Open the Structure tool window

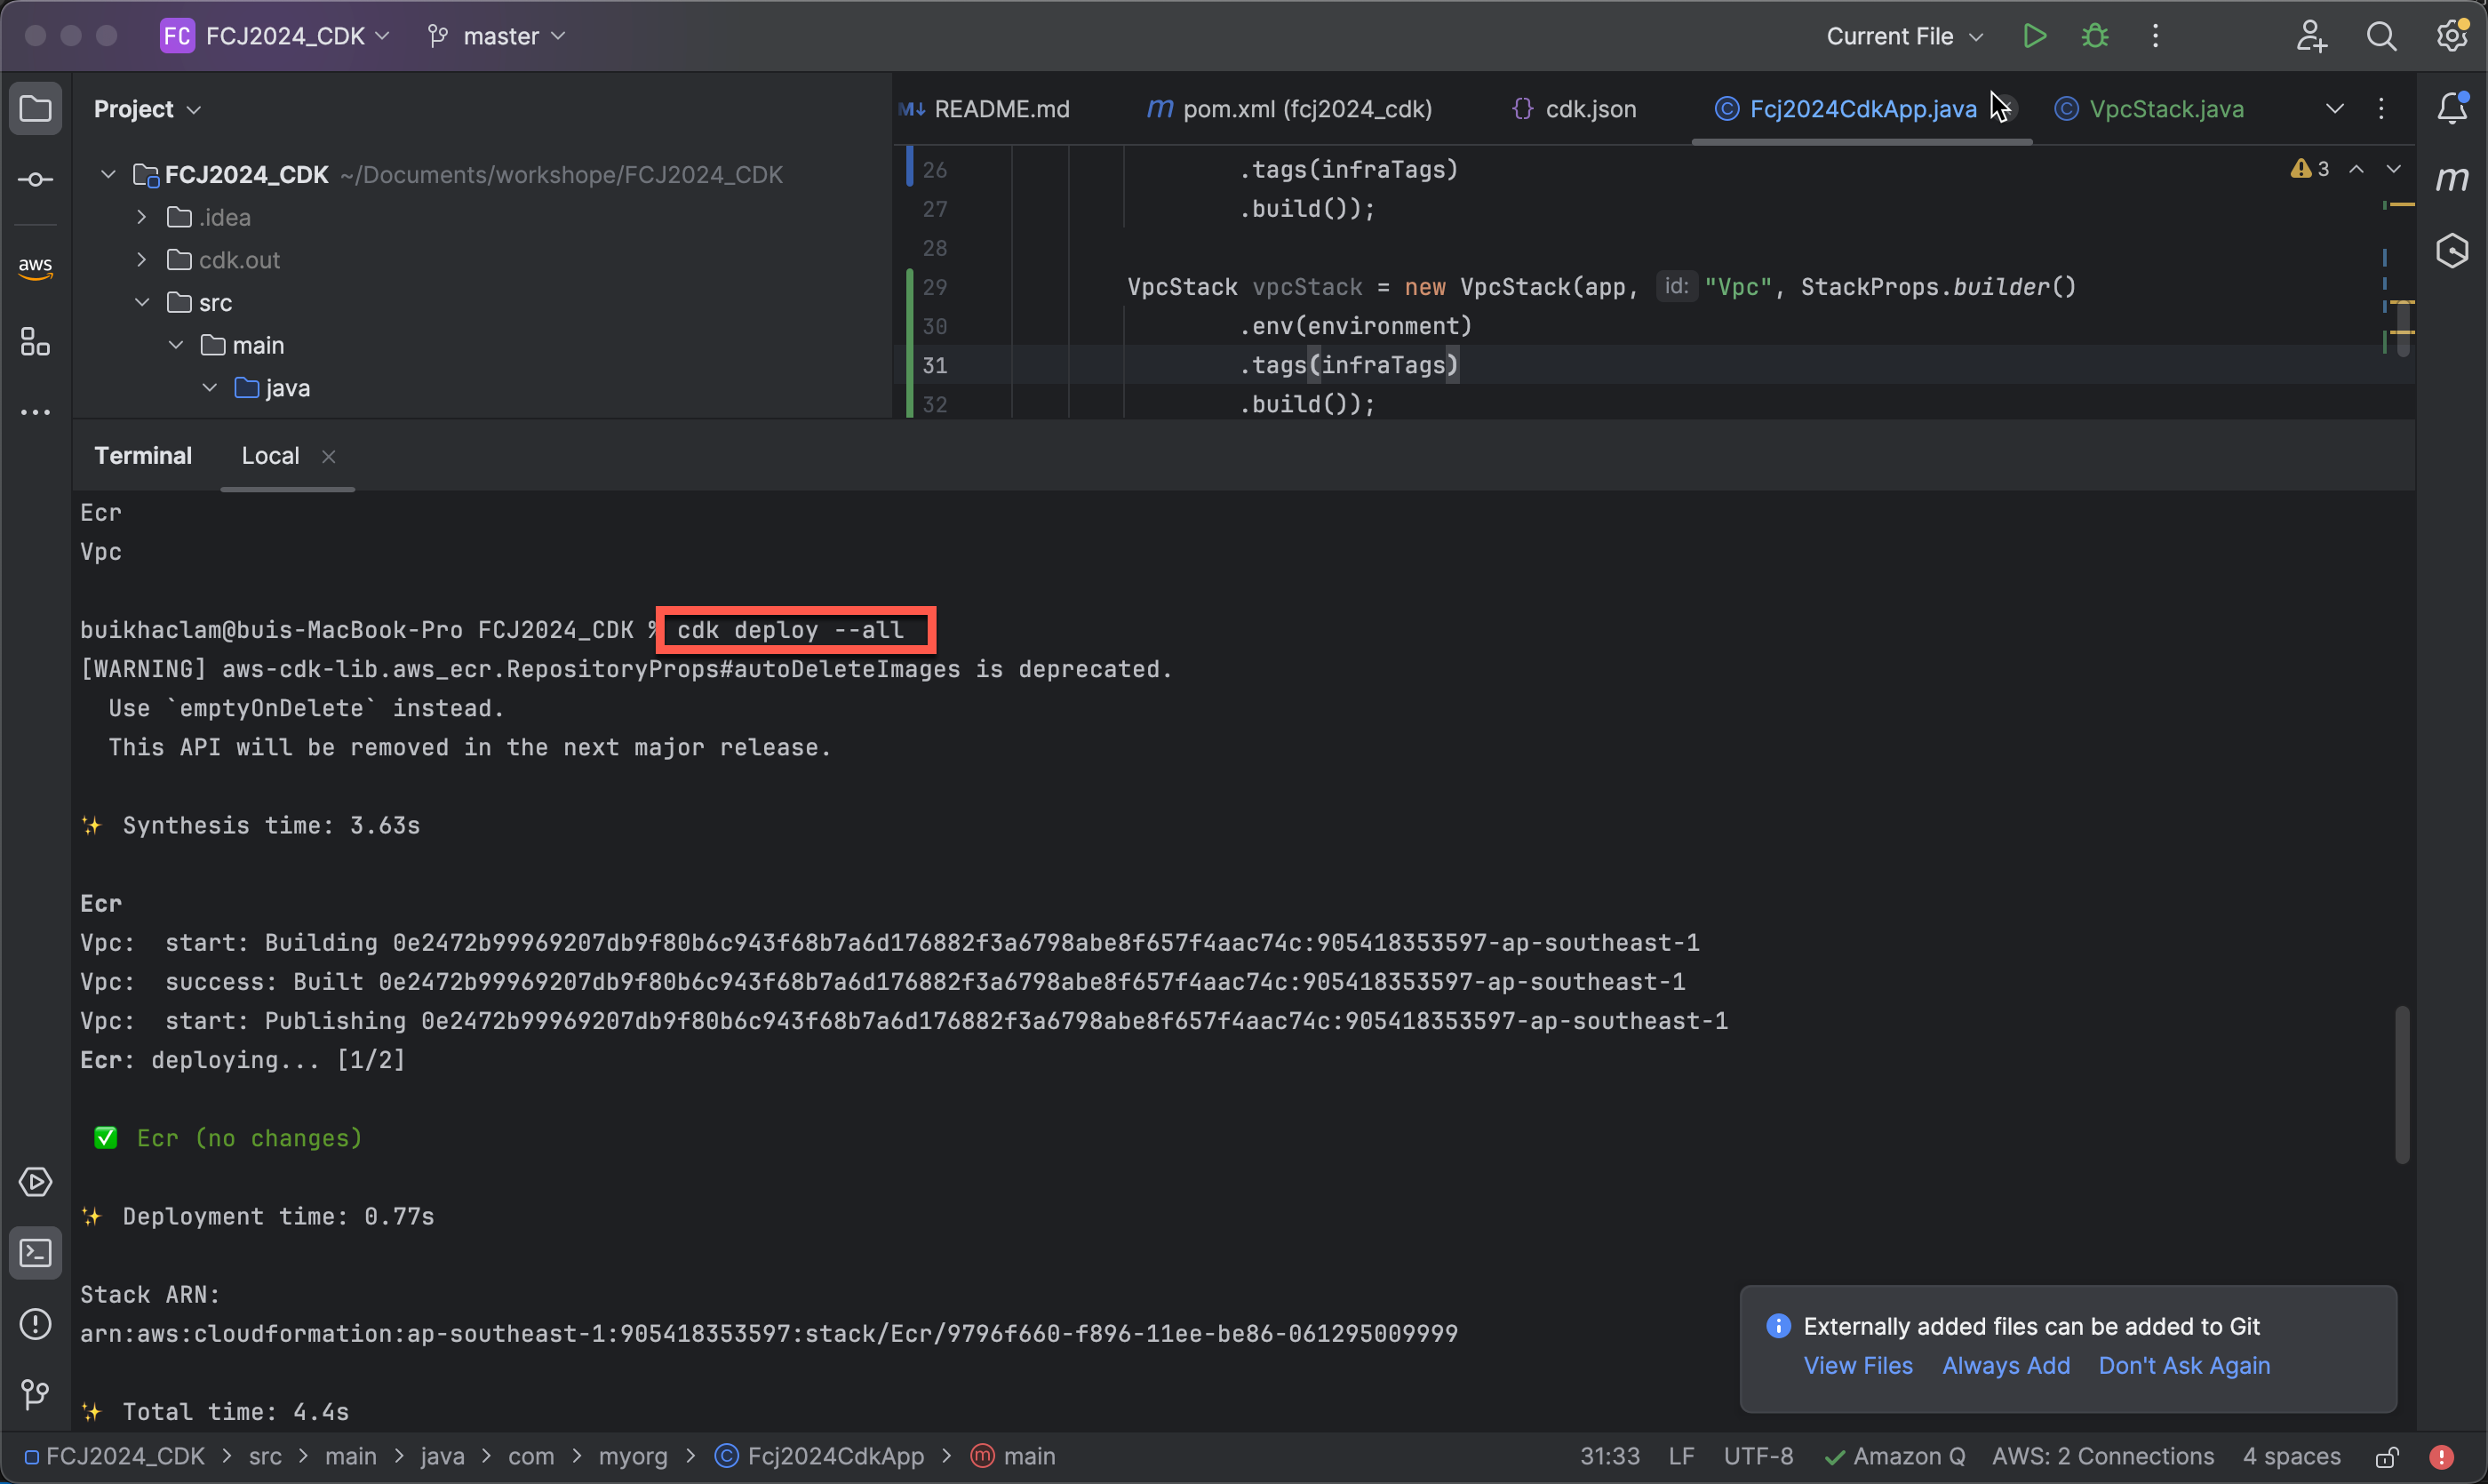tap(36, 342)
